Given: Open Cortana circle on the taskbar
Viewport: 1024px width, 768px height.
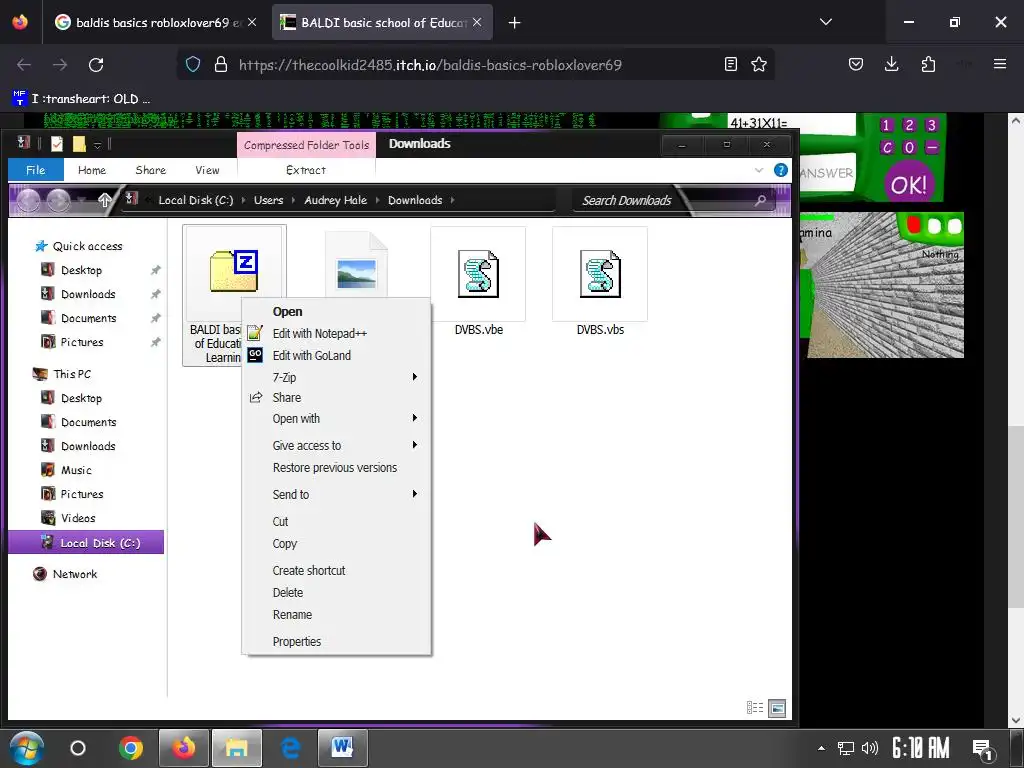Looking at the screenshot, I should tap(78, 748).
